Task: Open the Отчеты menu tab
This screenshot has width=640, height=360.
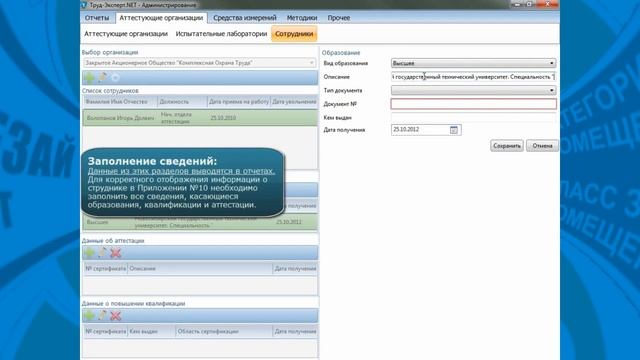Action: [97, 18]
